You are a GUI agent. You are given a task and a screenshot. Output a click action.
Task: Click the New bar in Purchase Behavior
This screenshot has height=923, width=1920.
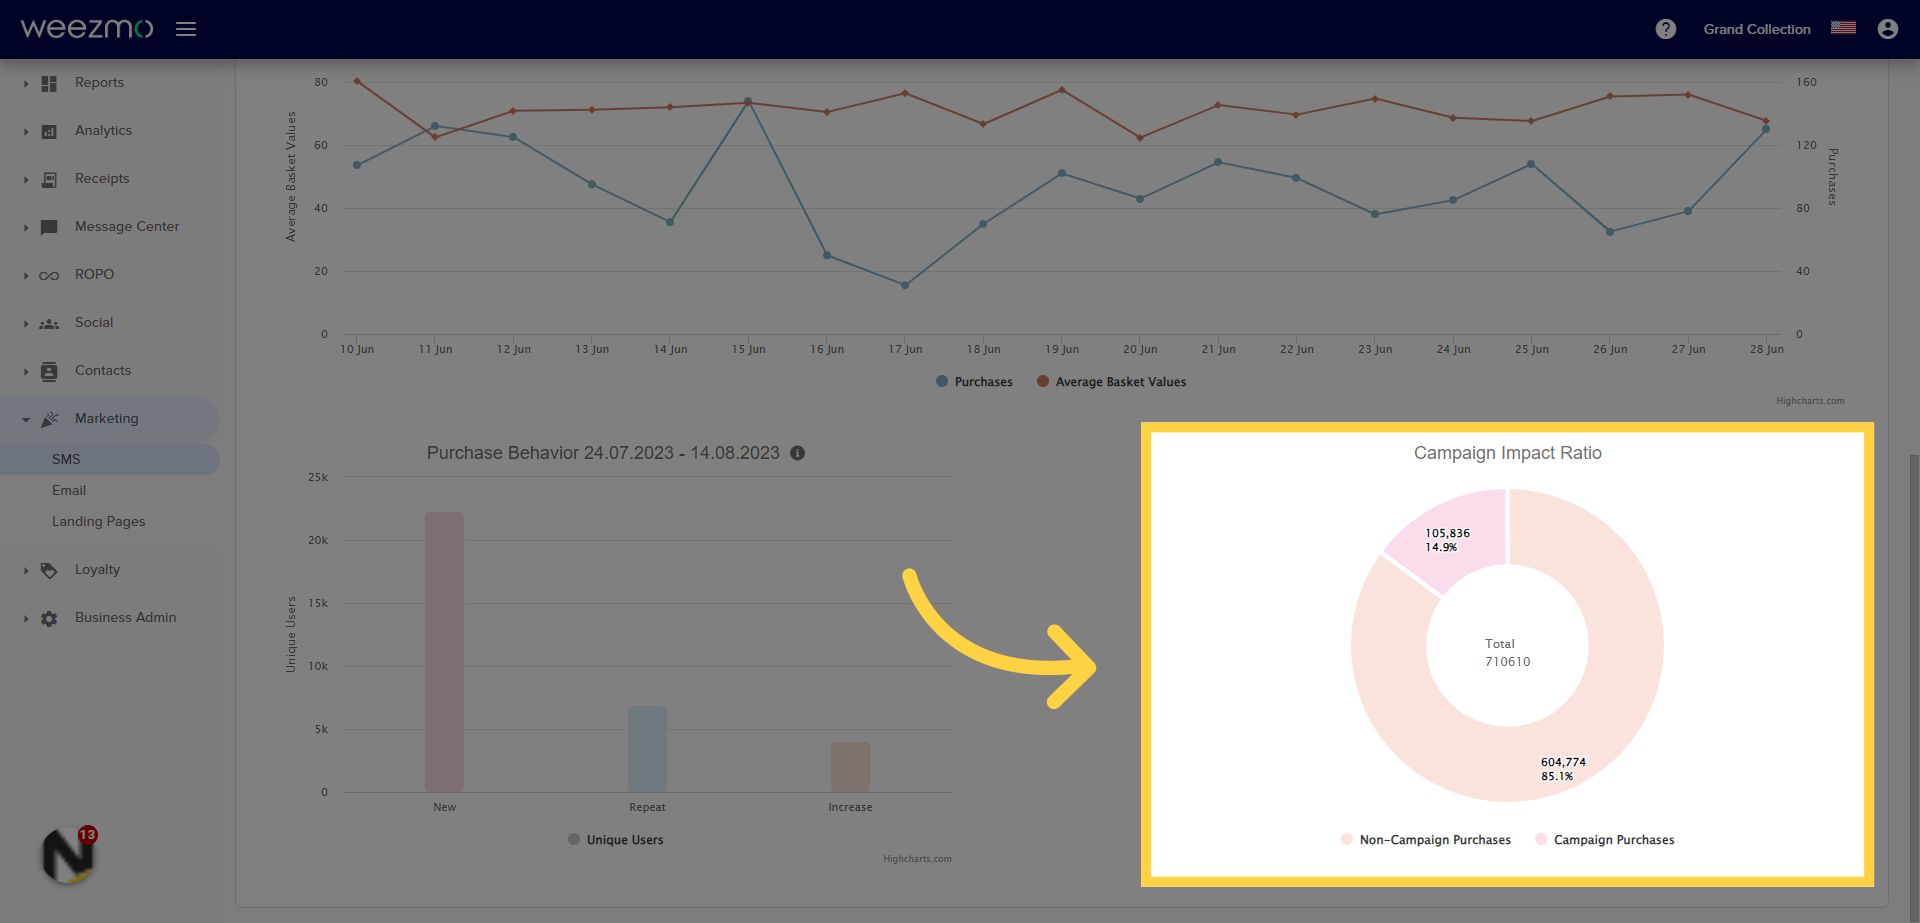444,652
